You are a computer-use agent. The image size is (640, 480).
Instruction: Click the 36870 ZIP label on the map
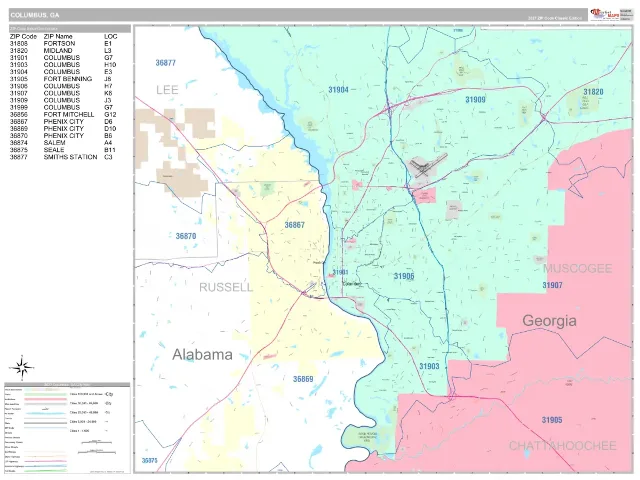[186, 236]
